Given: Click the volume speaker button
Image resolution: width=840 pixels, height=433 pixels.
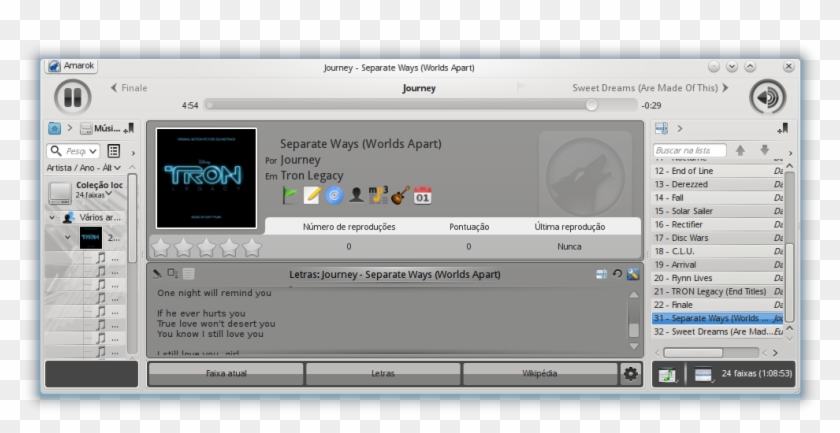Looking at the screenshot, I should (x=767, y=97).
